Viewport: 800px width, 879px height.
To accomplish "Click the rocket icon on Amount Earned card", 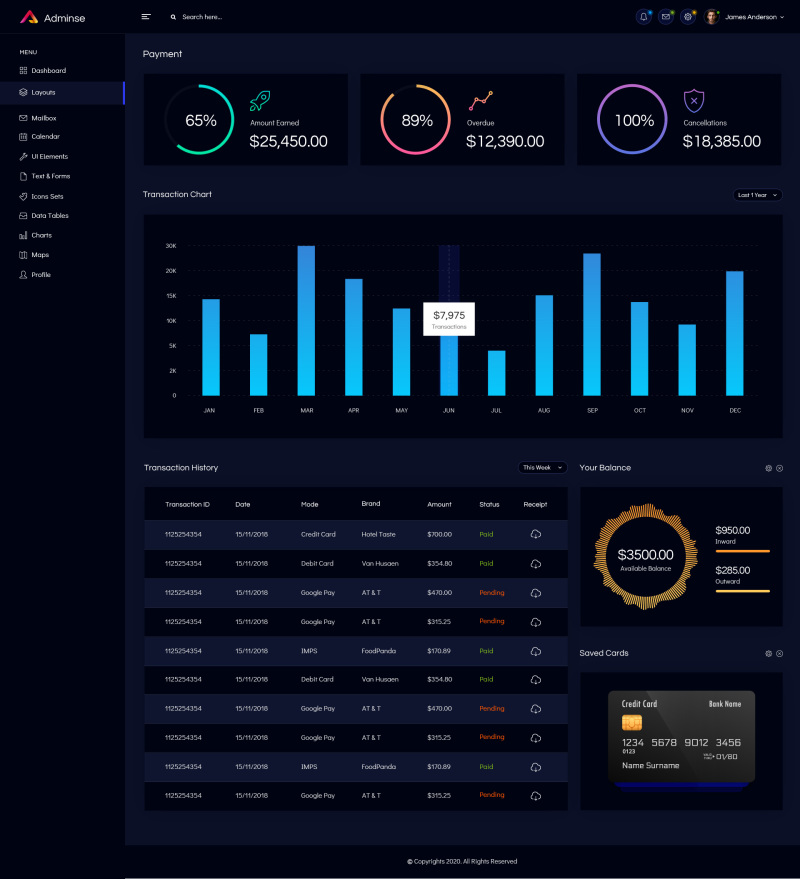I will 259,102.
